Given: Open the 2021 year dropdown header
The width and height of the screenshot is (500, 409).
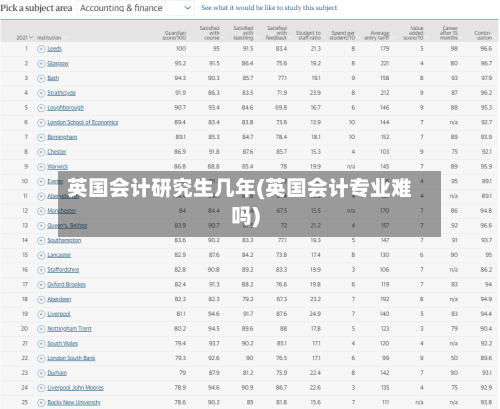Looking at the screenshot, I should [25, 38].
